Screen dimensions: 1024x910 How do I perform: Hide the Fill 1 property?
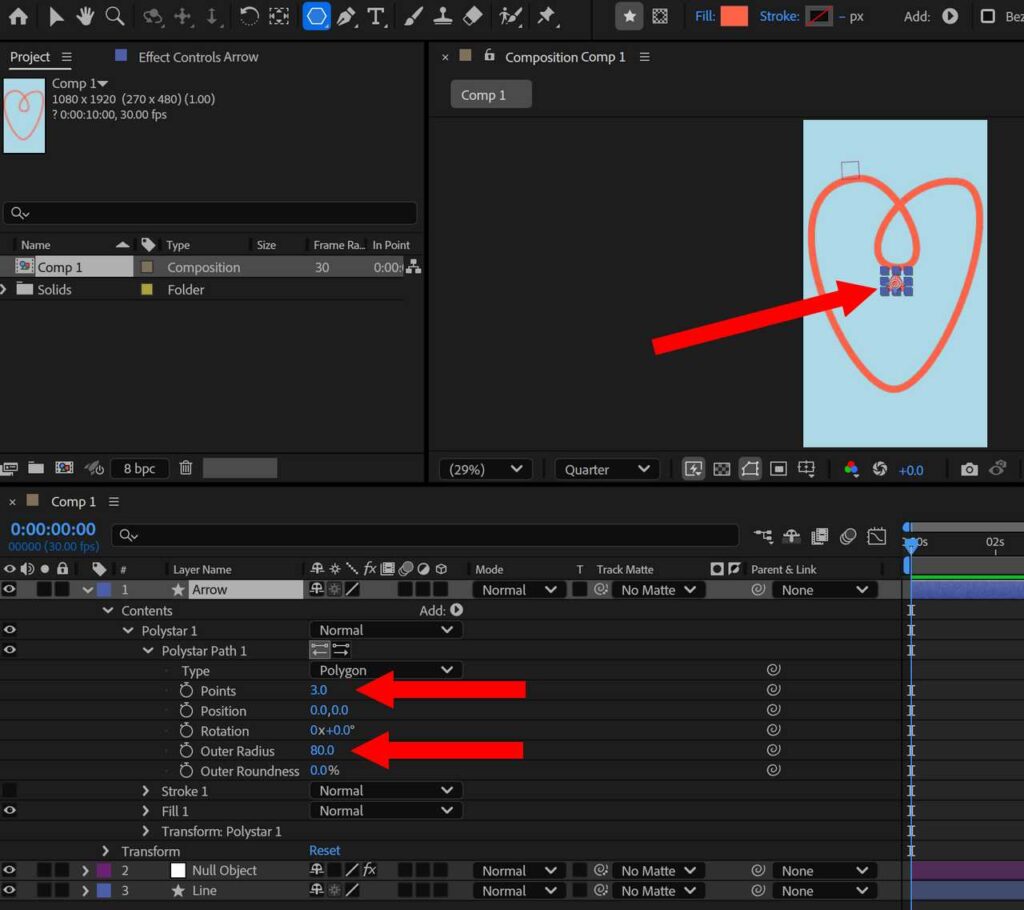[x=9, y=811]
